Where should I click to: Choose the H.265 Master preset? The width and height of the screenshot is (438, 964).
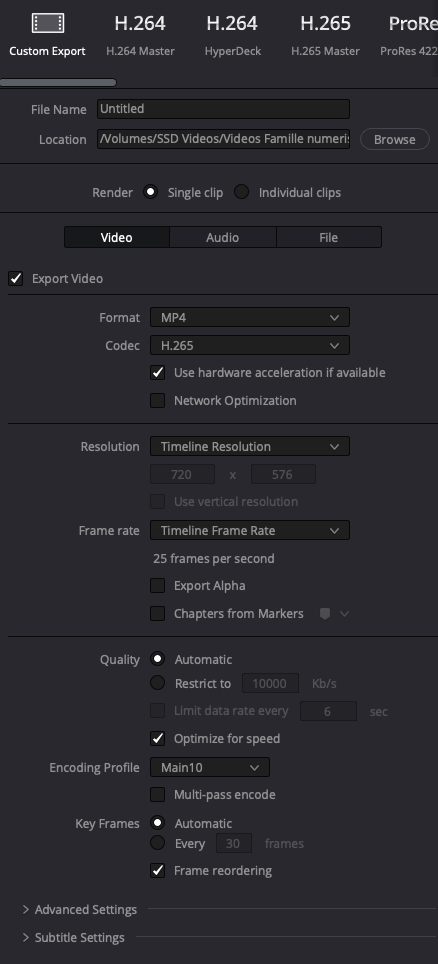pyautogui.click(x=325, y=35)
